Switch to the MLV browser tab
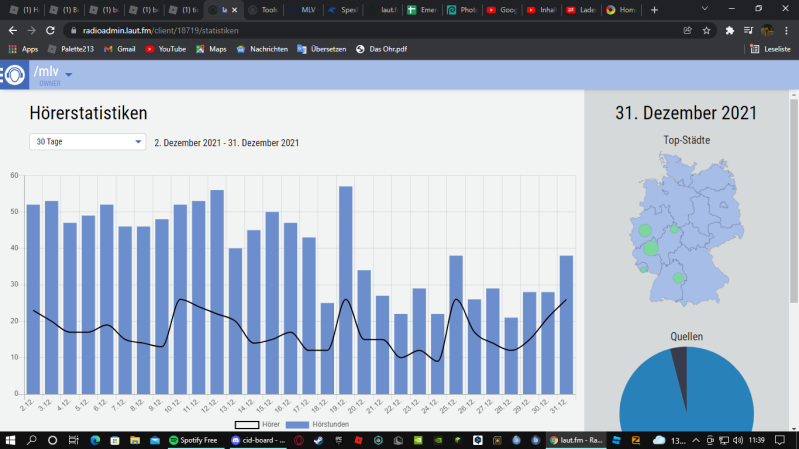The width and height of the screenshot is (799, 449). pos(304,10)
